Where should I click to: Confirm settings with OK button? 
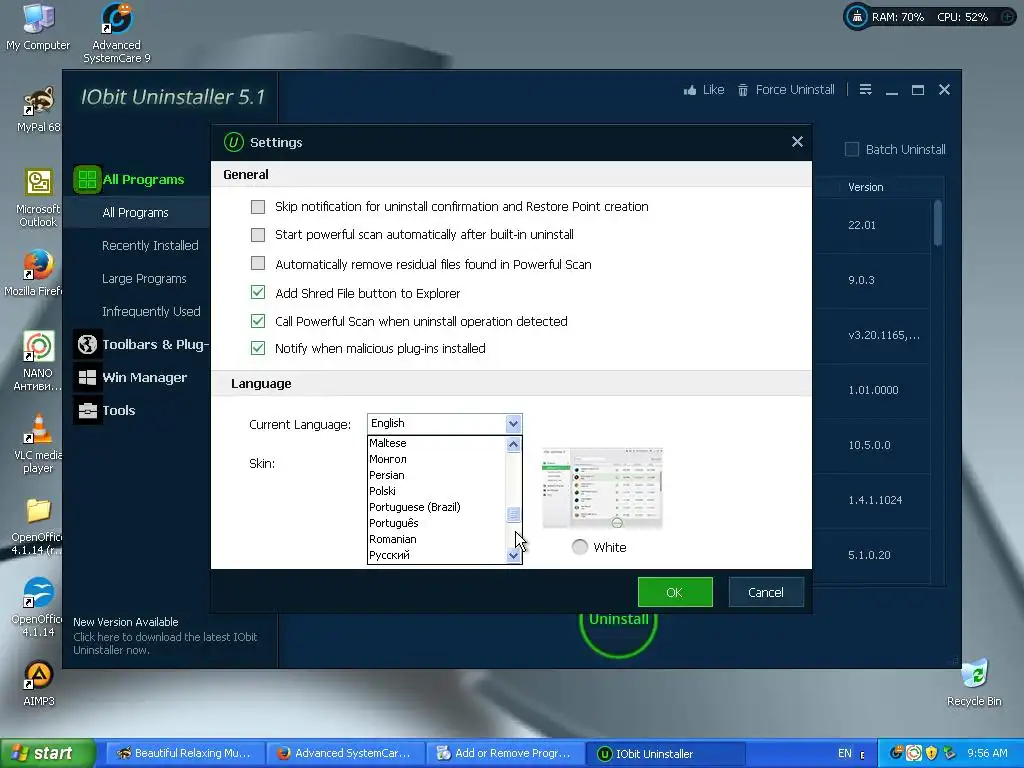click(x=675, y=592)
